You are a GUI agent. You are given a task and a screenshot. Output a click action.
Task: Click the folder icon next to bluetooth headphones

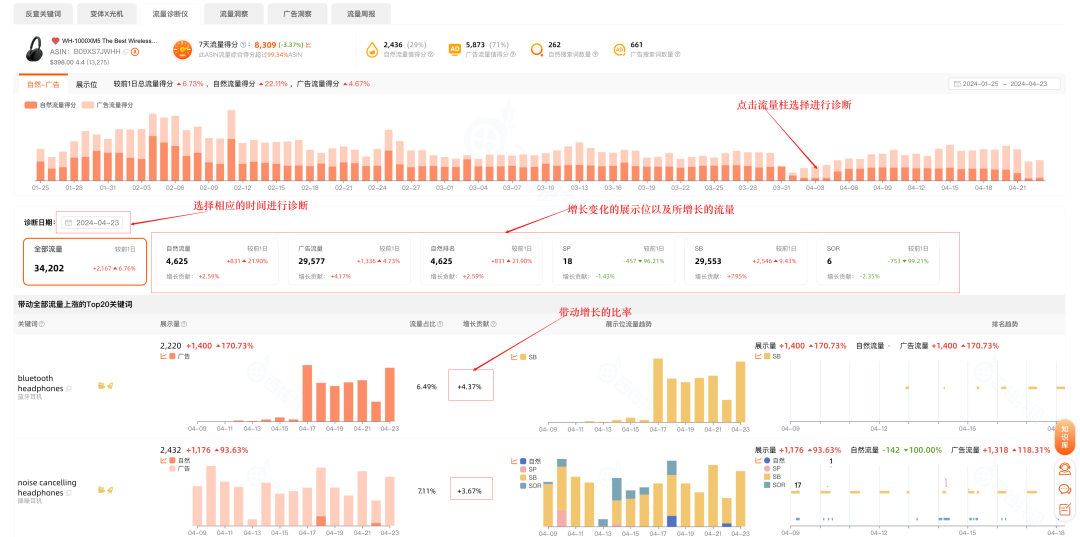point(100,384)
